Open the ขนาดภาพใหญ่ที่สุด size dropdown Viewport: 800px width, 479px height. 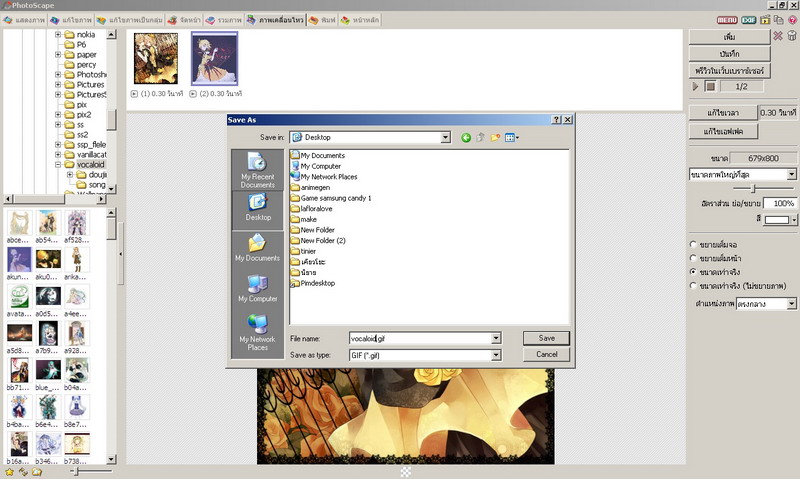(791, 174)
